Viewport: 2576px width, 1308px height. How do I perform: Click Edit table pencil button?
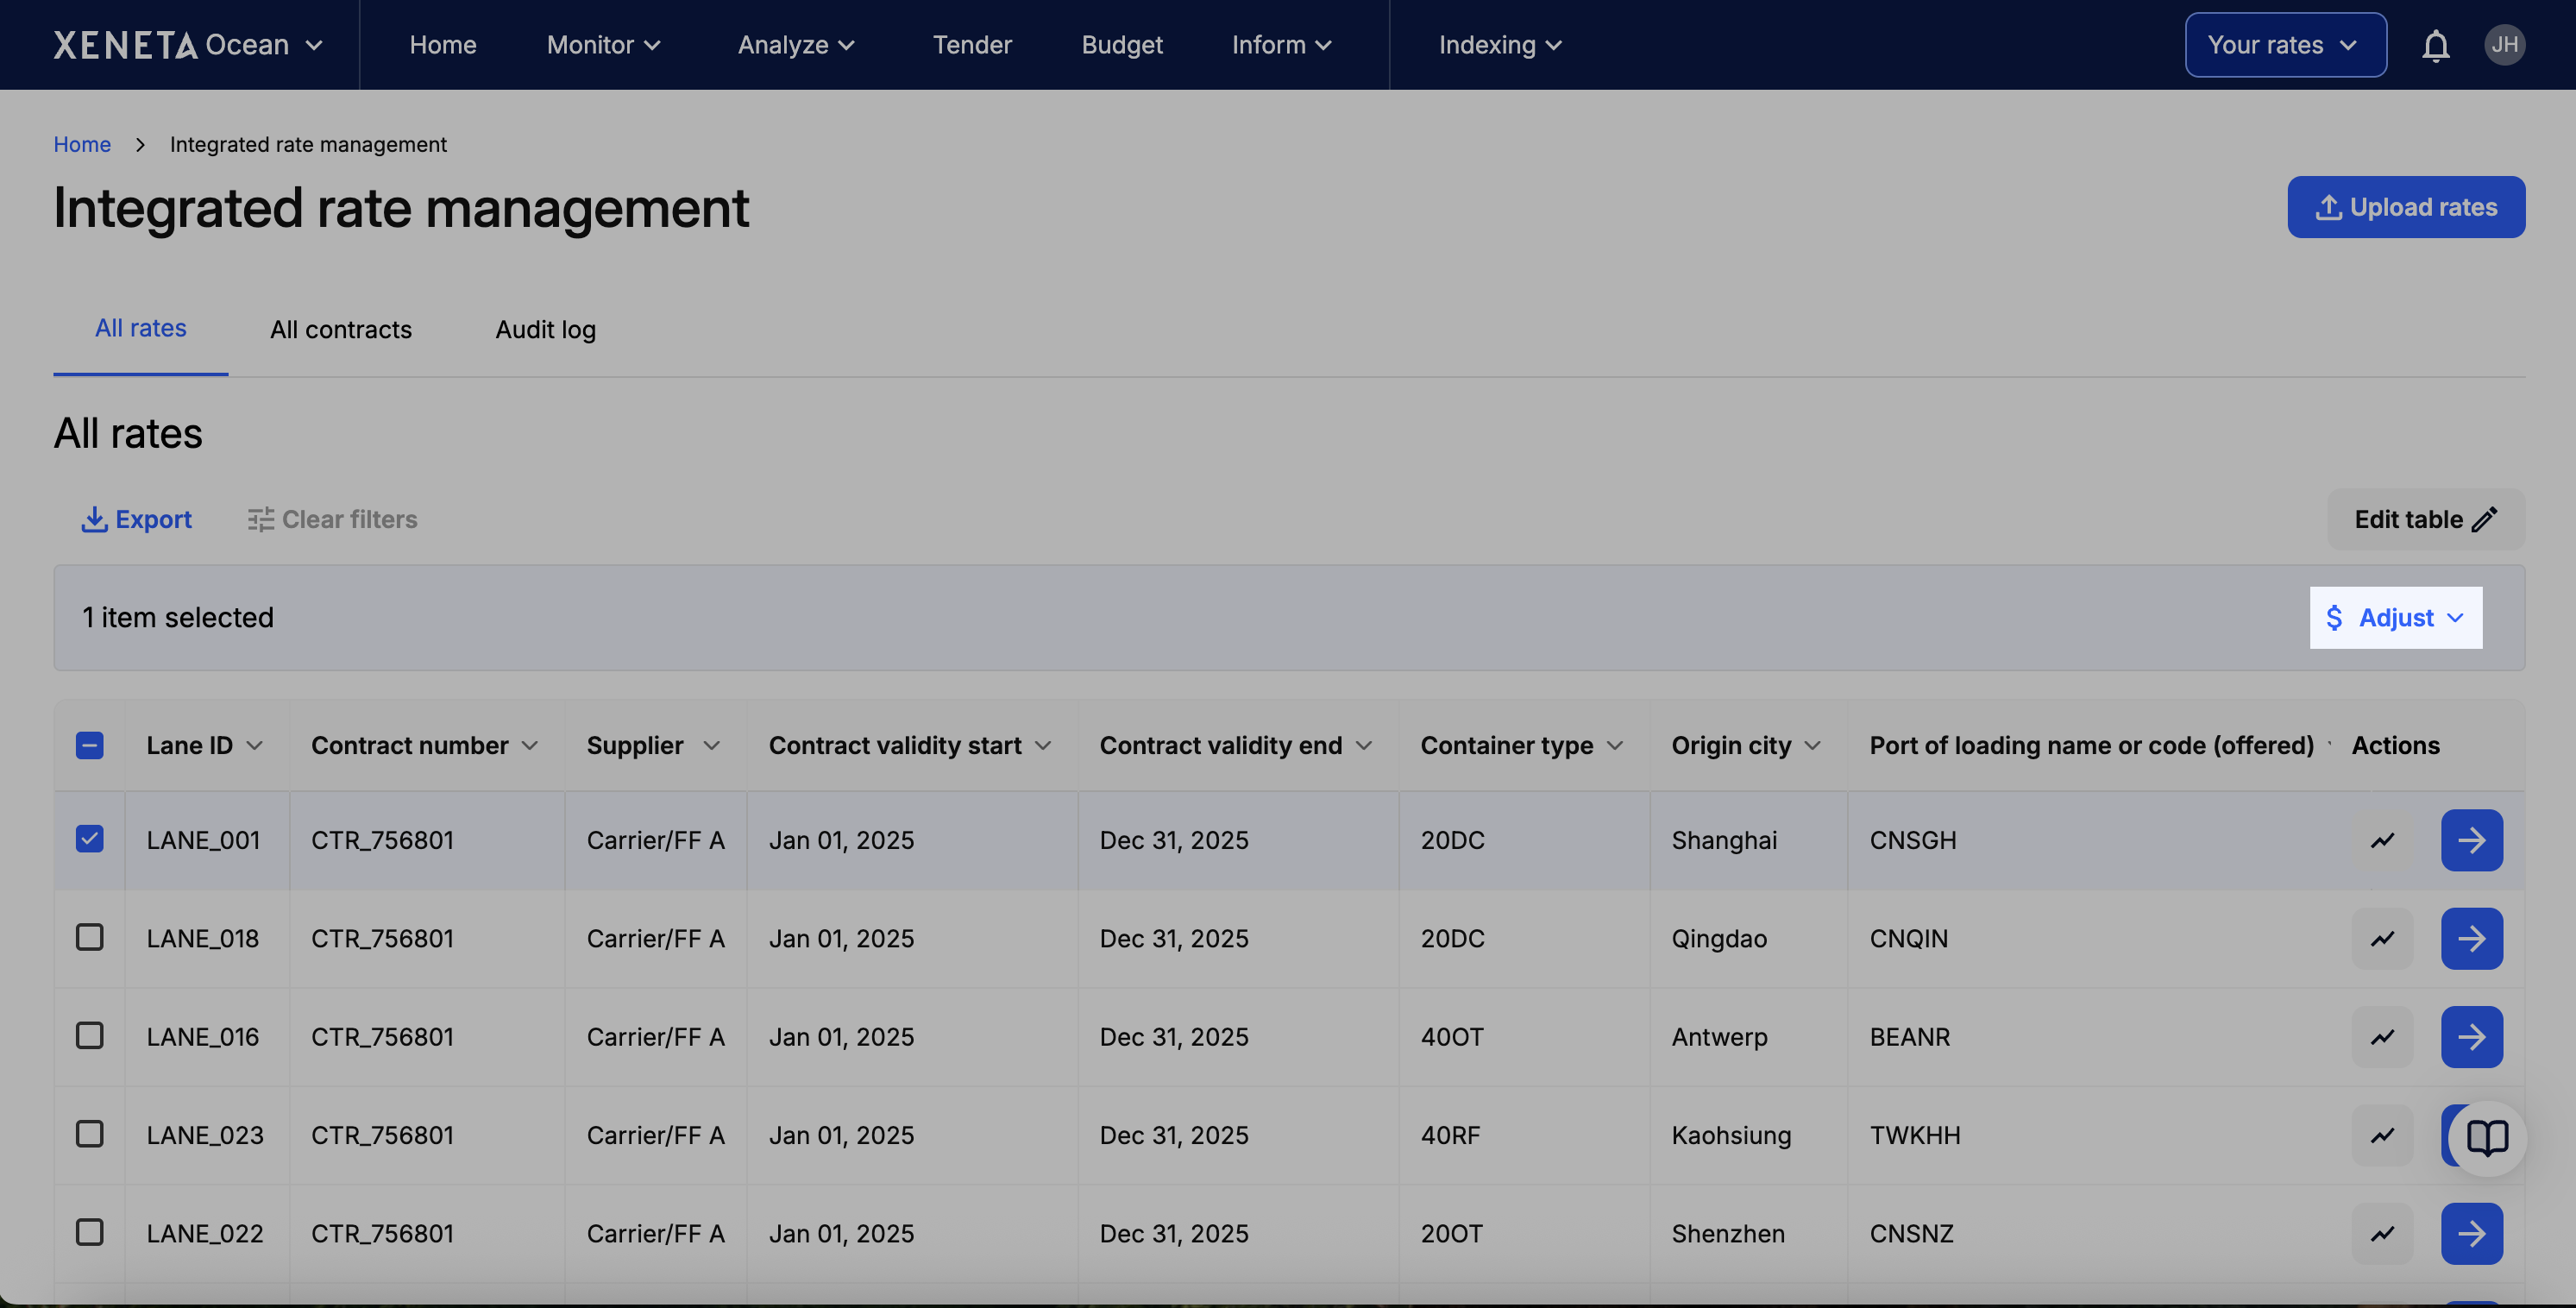pyautogui.click(x=2425, y=519)
